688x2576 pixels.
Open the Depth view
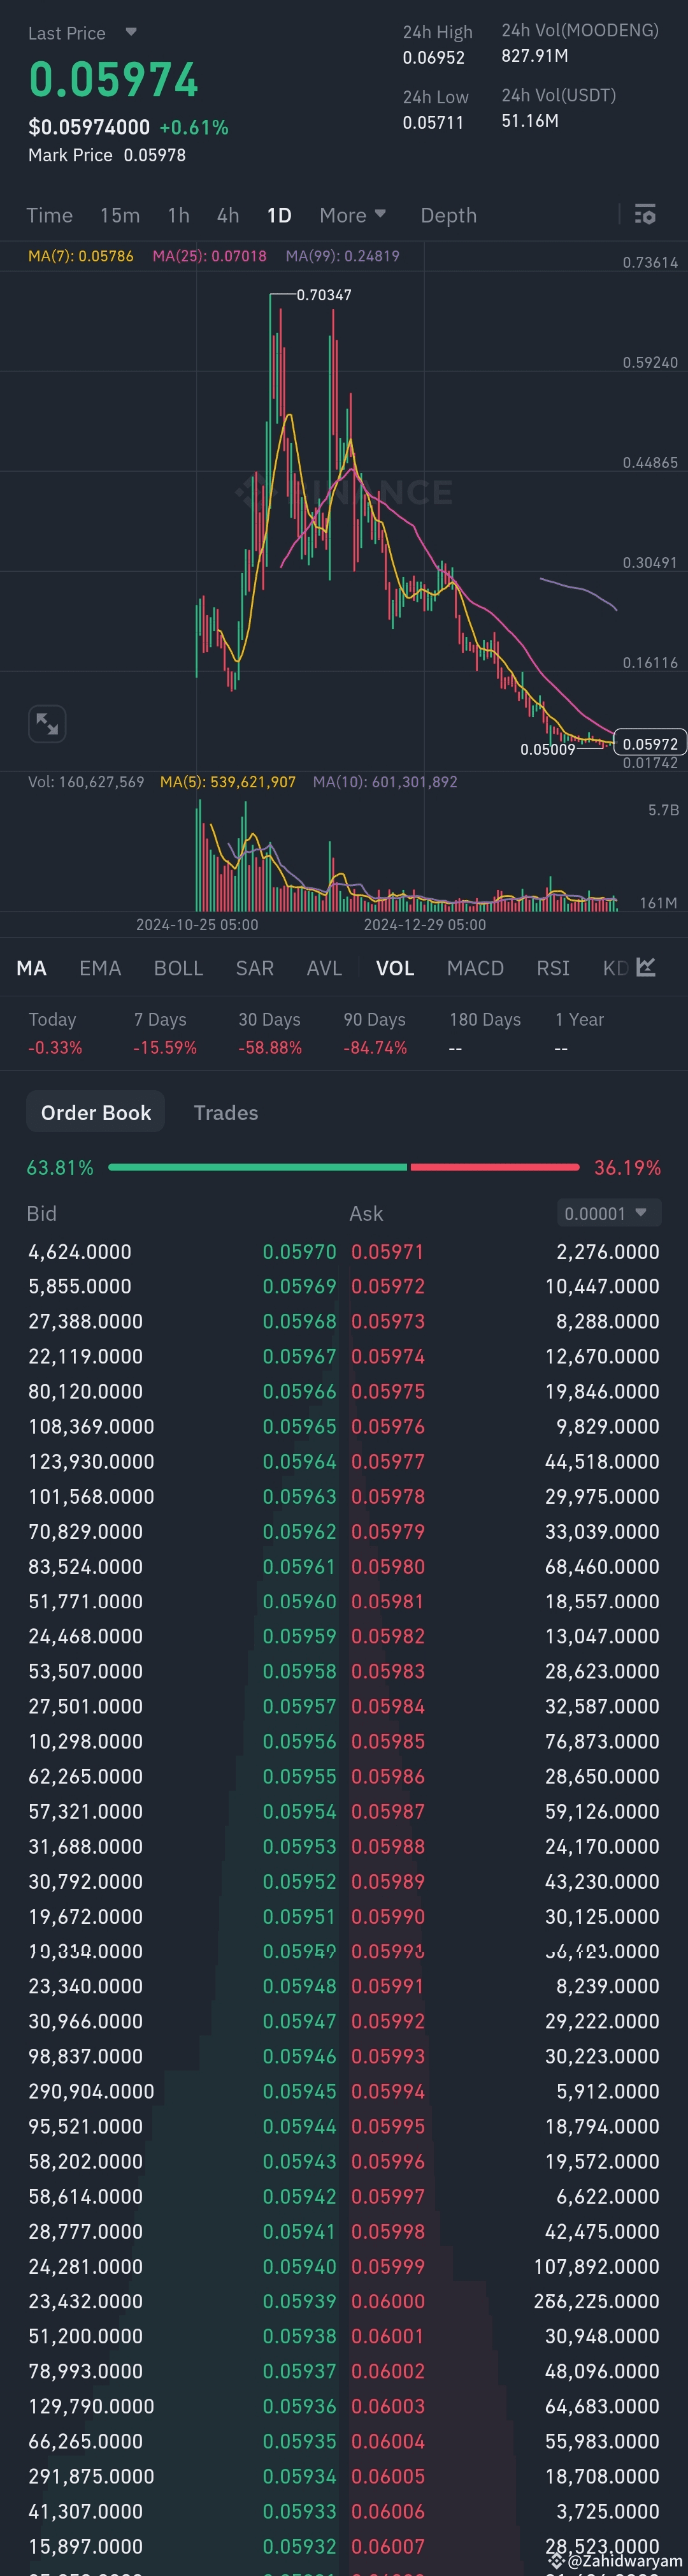(x=448, y=214)
